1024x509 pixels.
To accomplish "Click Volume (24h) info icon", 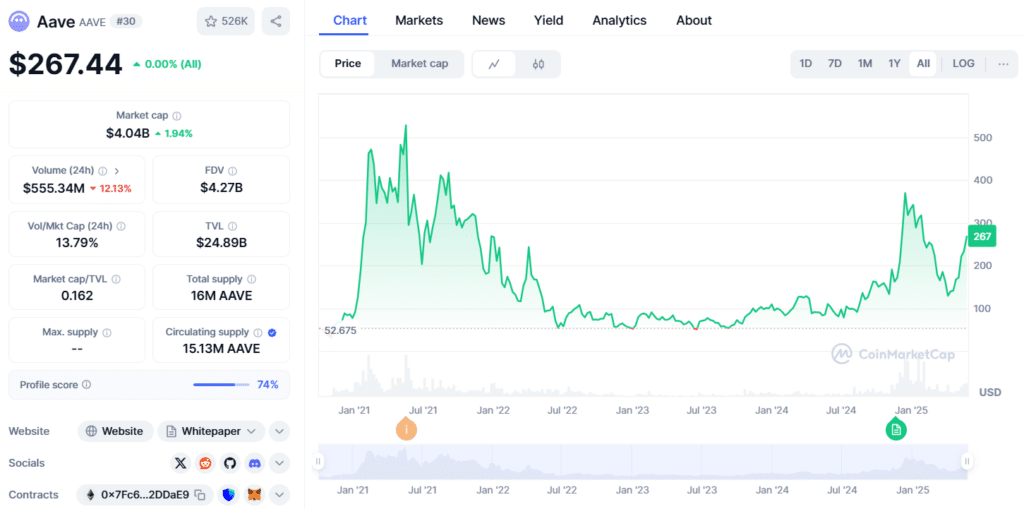I will [x=103, y=171].
